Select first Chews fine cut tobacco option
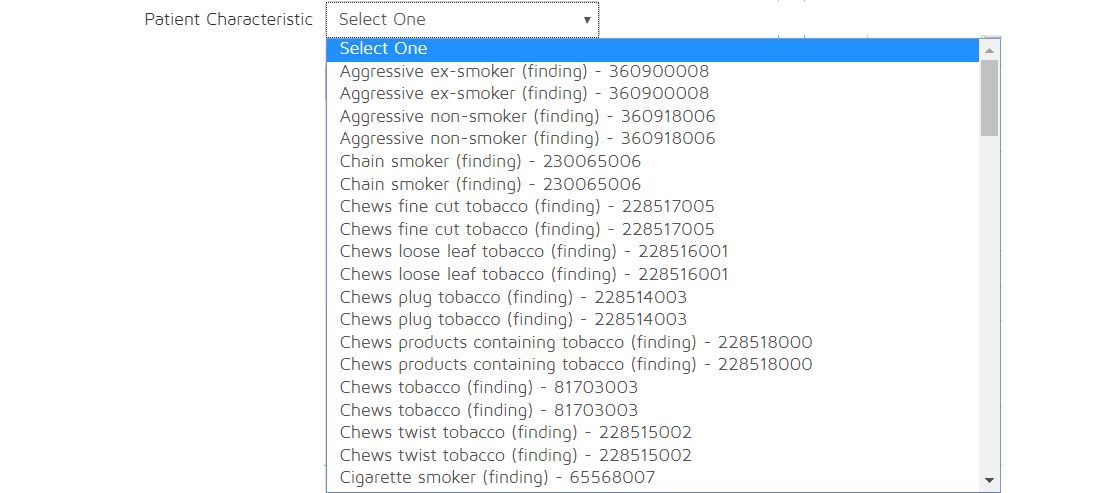The width and height of the screenshot is (1120, 493). (x=527, y=207)
